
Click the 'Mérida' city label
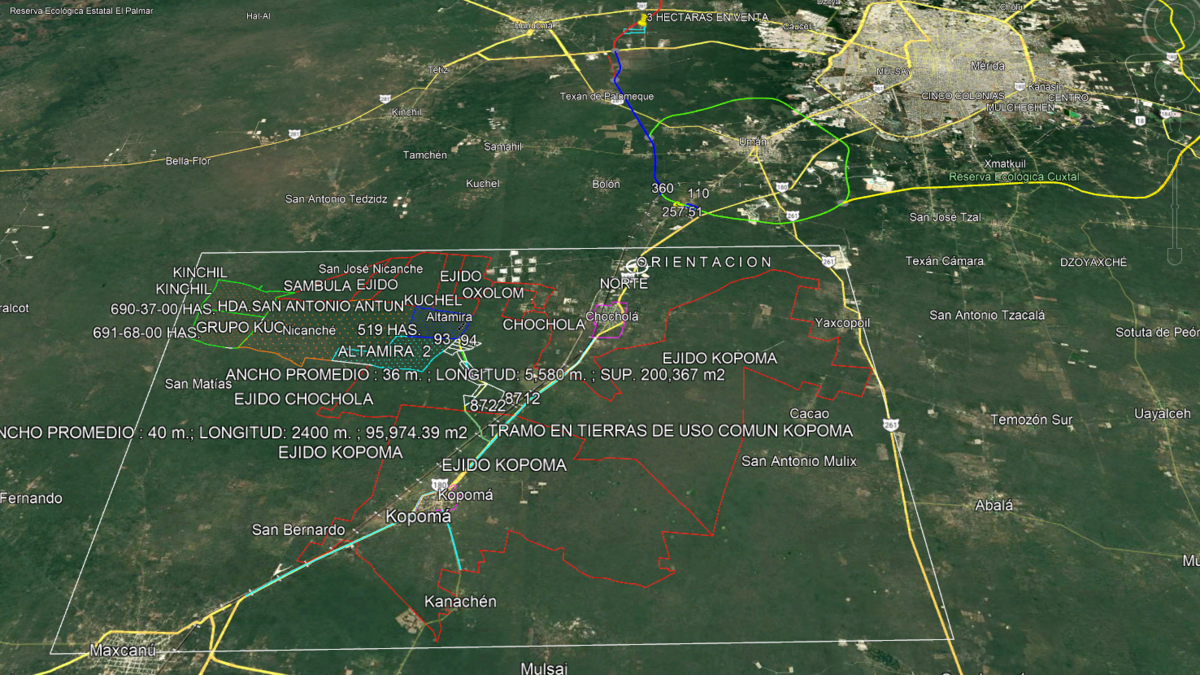(x=987, y=65)
